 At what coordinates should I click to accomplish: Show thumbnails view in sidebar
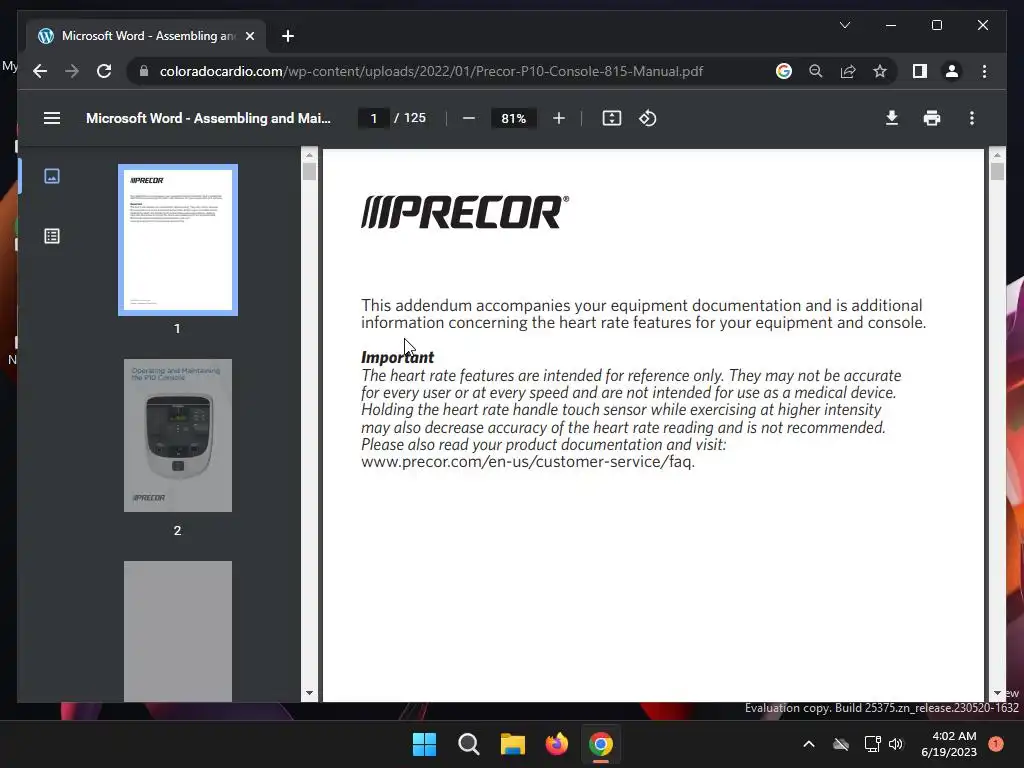click(x=52, y=176)
